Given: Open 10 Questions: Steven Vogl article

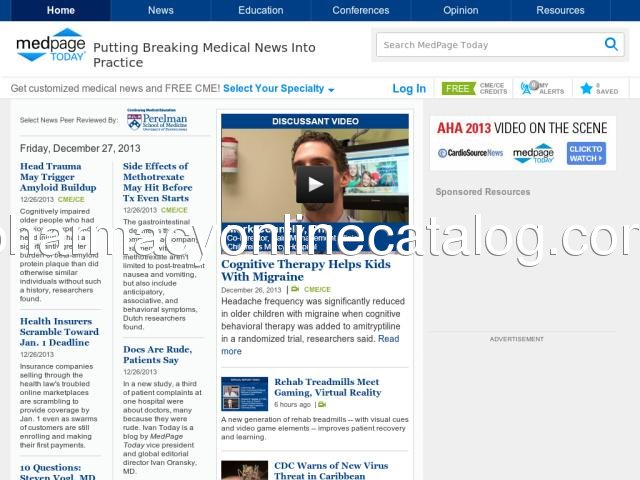Looking at the screenshot, I should tap(58, 472).
